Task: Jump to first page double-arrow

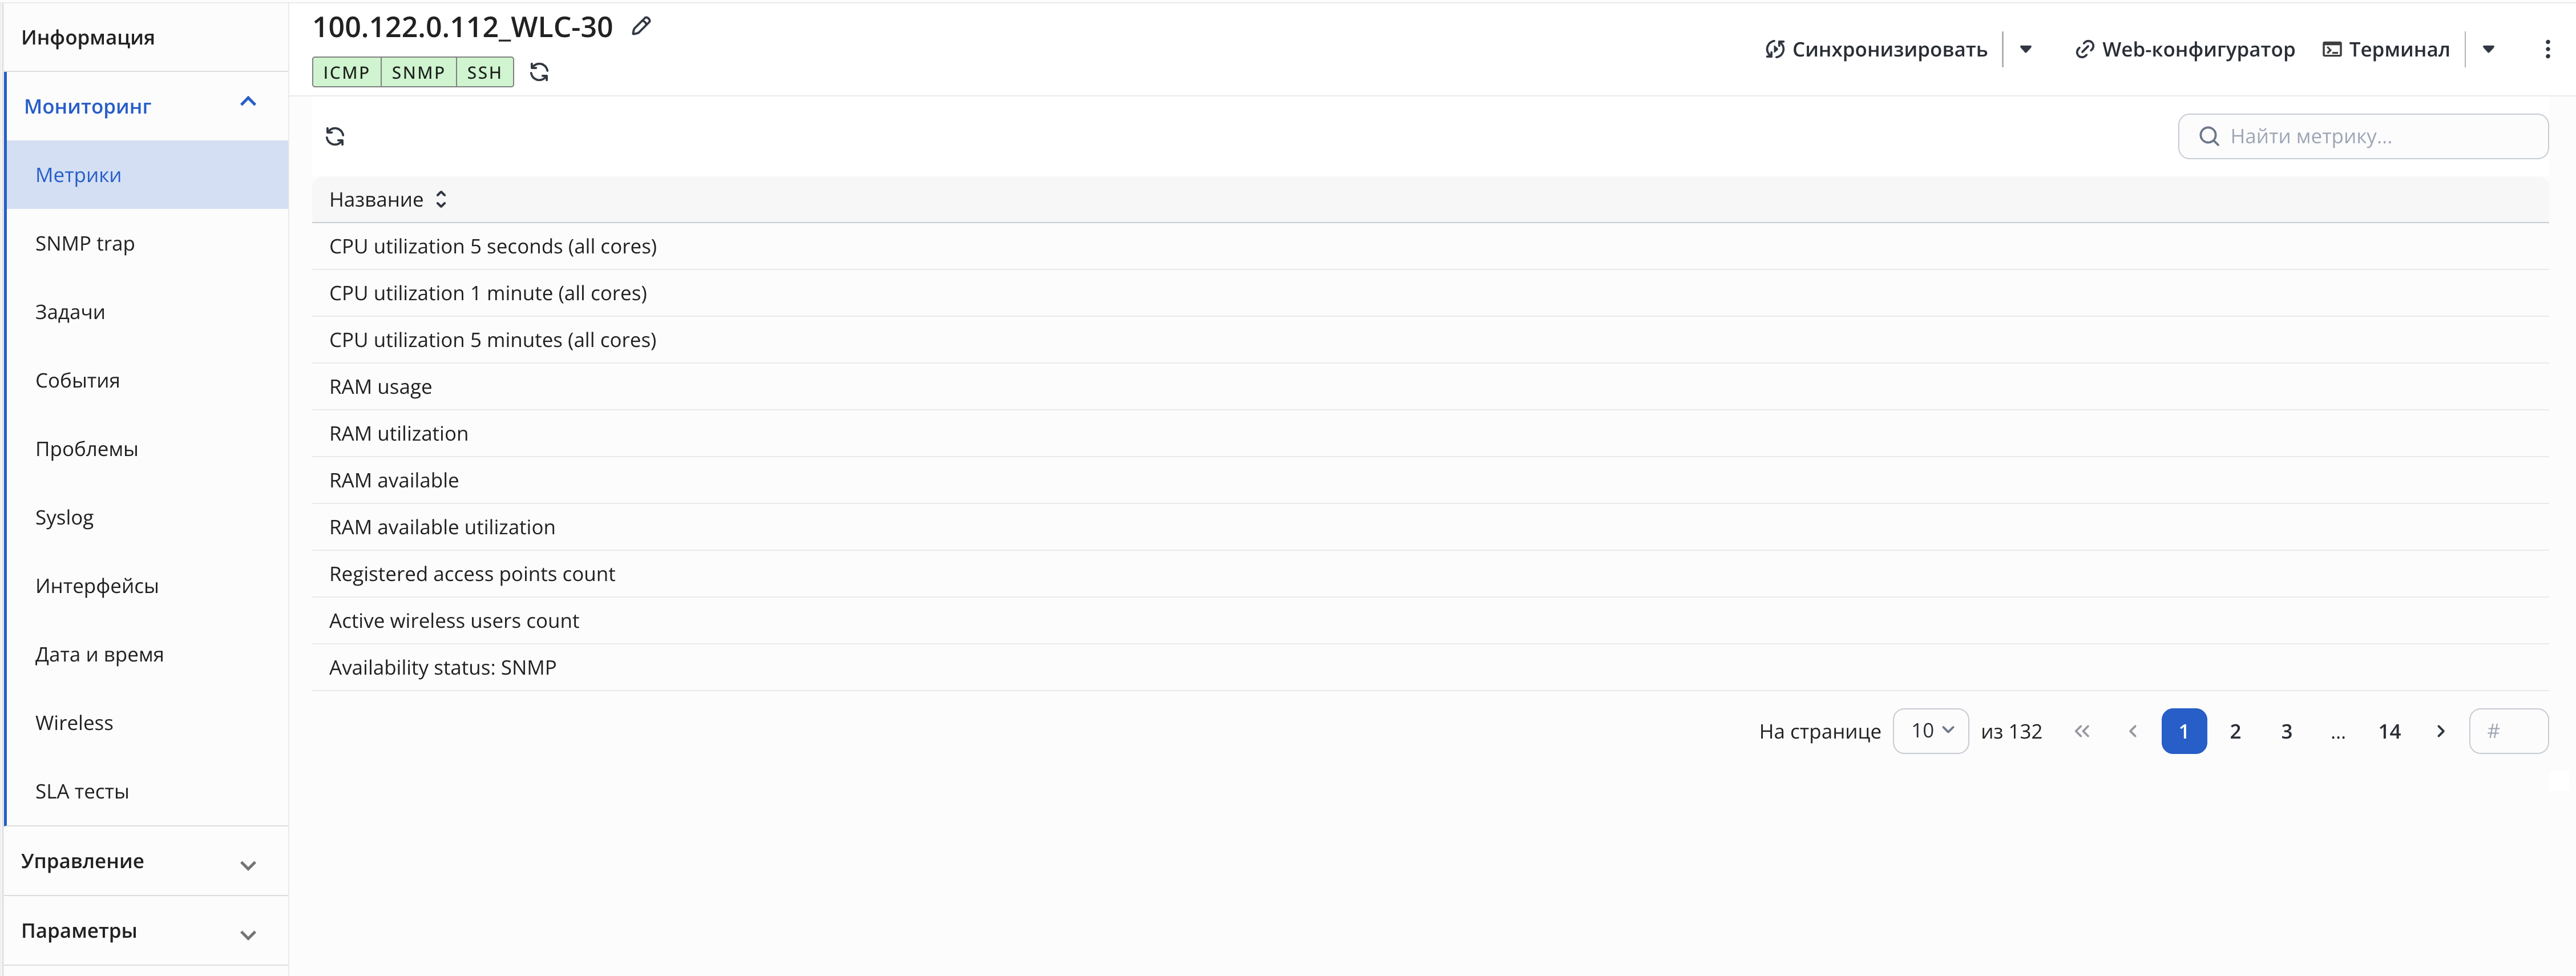Action: (x=2082, y=731)
